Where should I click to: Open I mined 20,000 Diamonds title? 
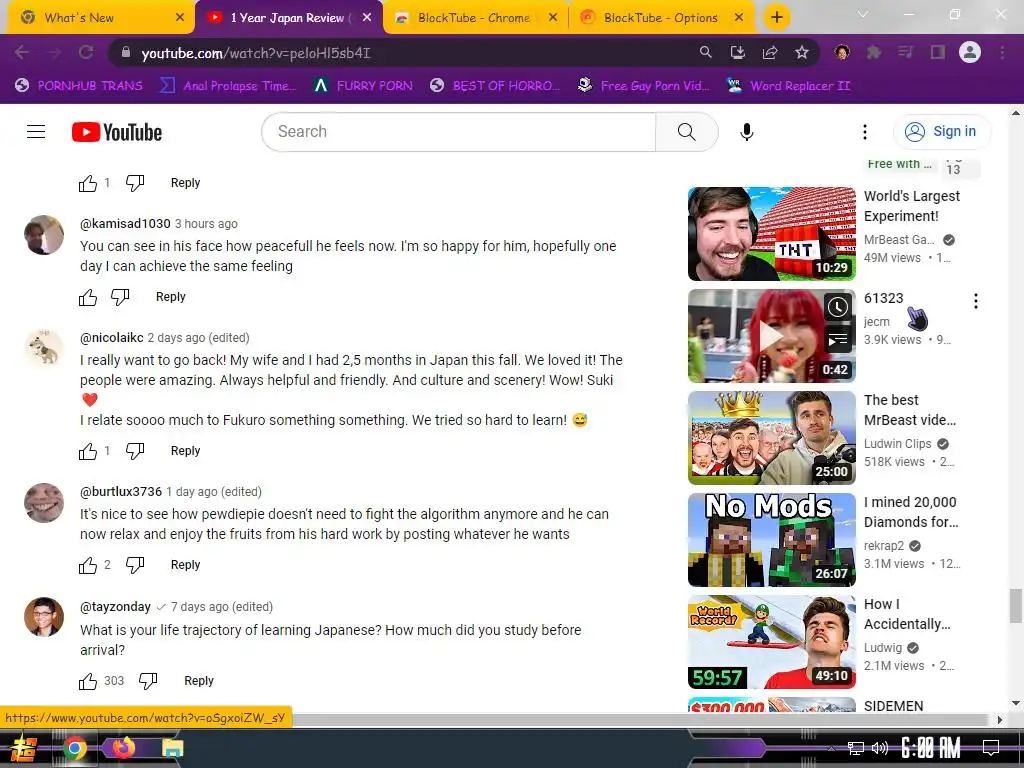coord(911,512)
